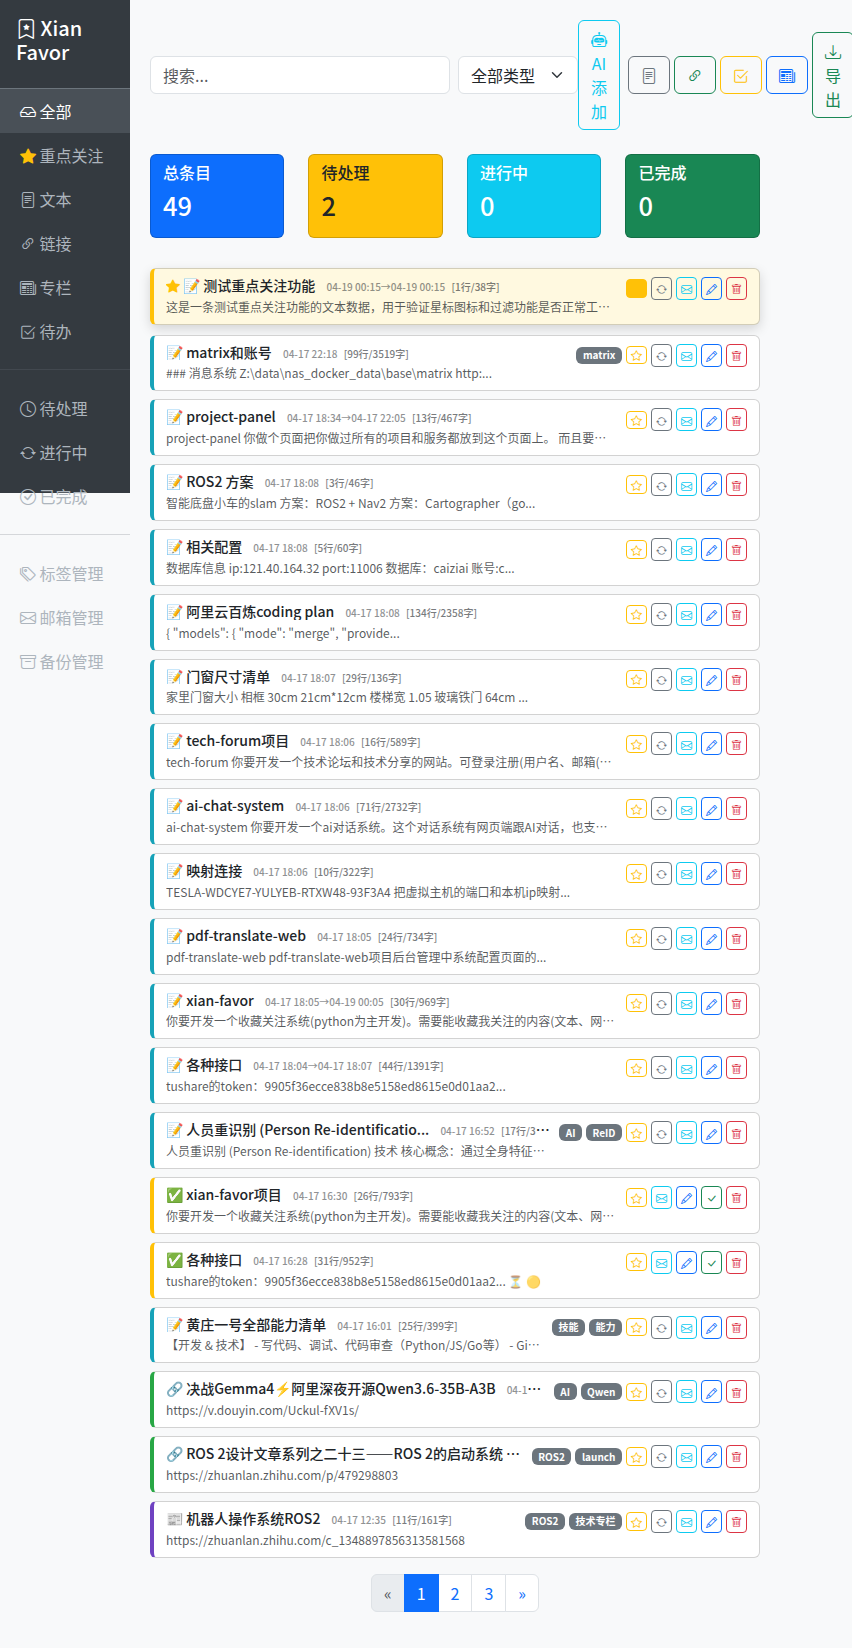The image size is (852, 1648).
Task: Add a new text note item
Action: pos(648,75)
